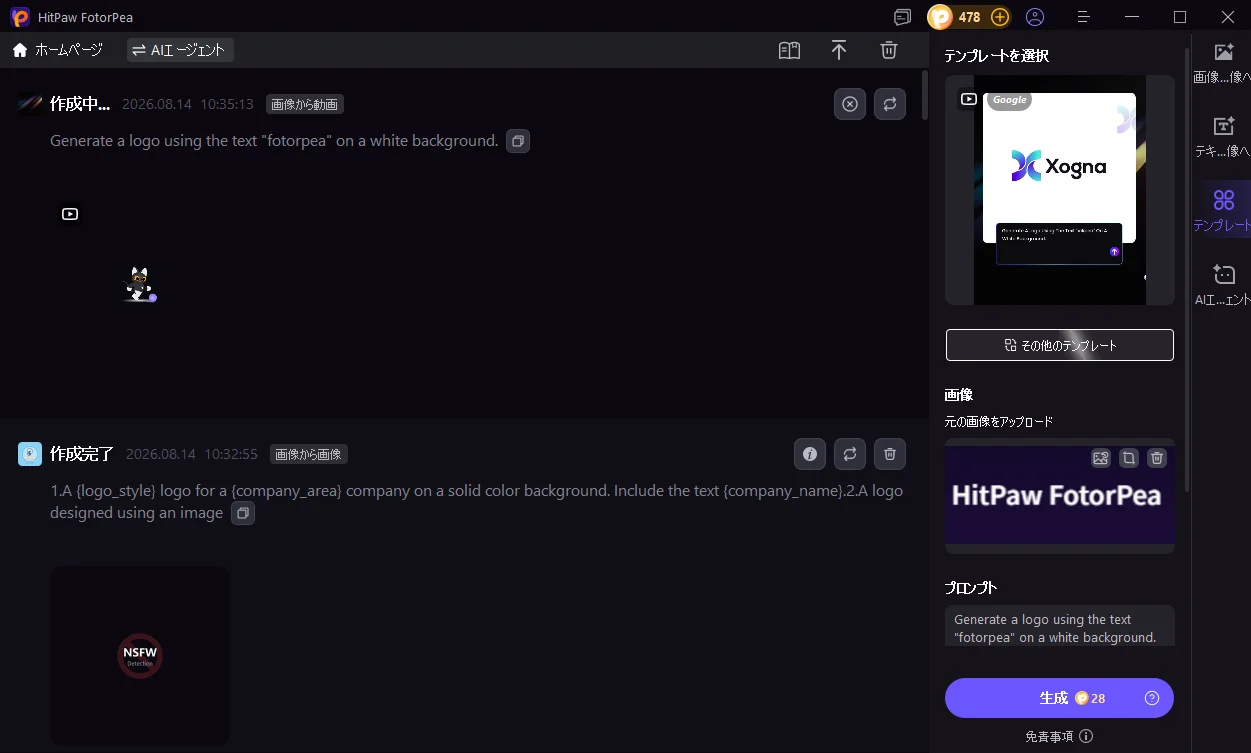Click the HitPaw FotorPea app logo

[20, 17]
